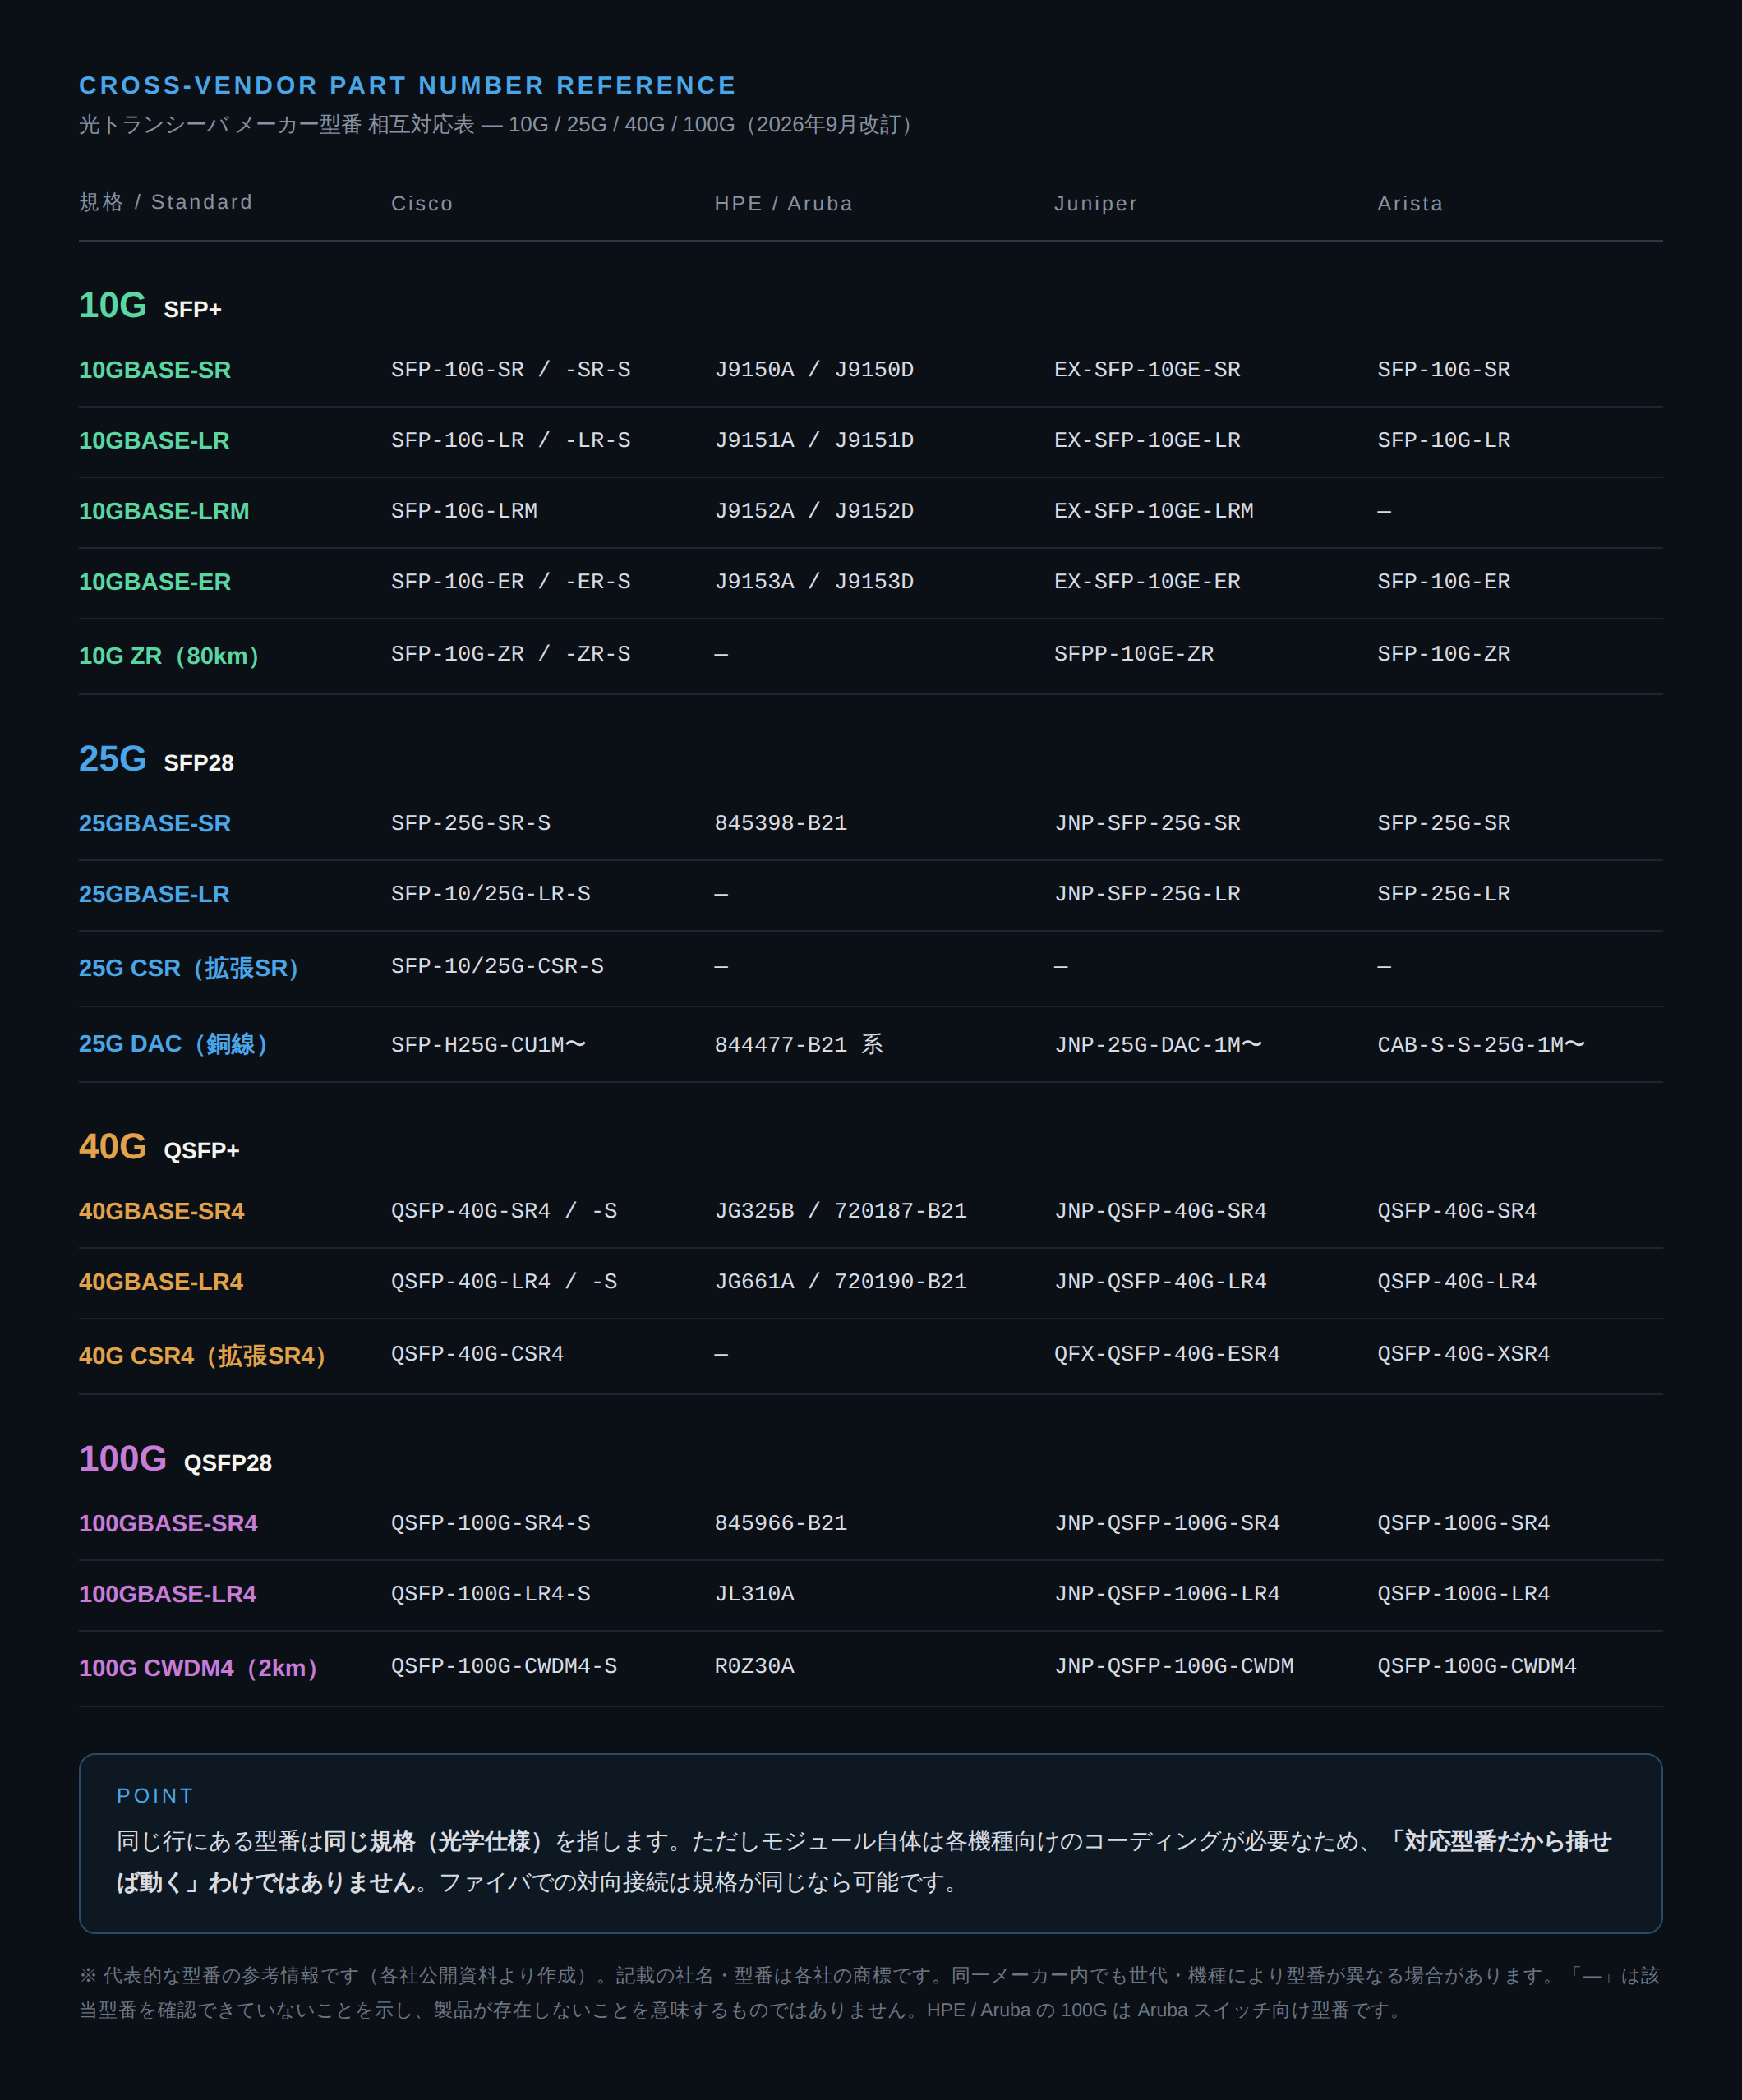Click Juniper part JNP-25G-DAC-1M〜
The width and height of the screenshot is (1742, 2100).
[x=1158, y=1045]
